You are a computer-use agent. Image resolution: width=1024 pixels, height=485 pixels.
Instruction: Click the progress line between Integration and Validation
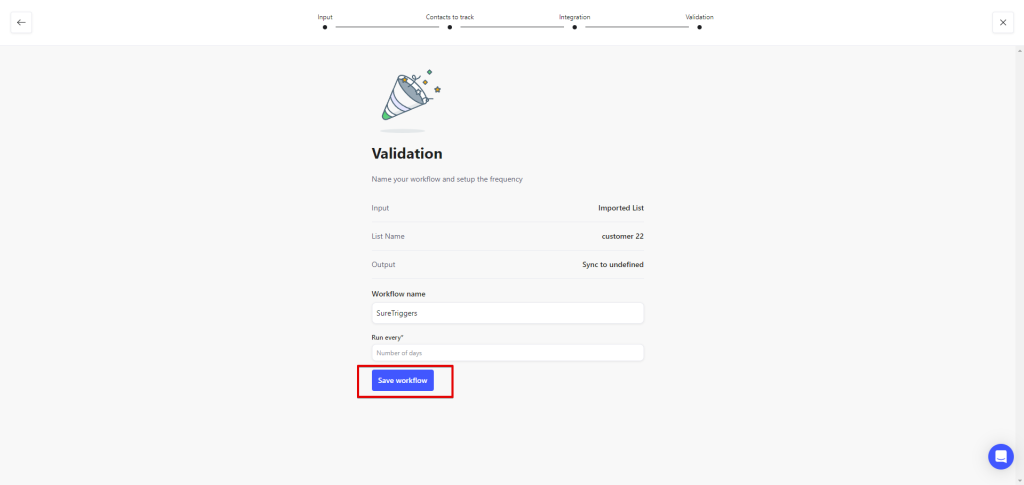pos(636,28)
